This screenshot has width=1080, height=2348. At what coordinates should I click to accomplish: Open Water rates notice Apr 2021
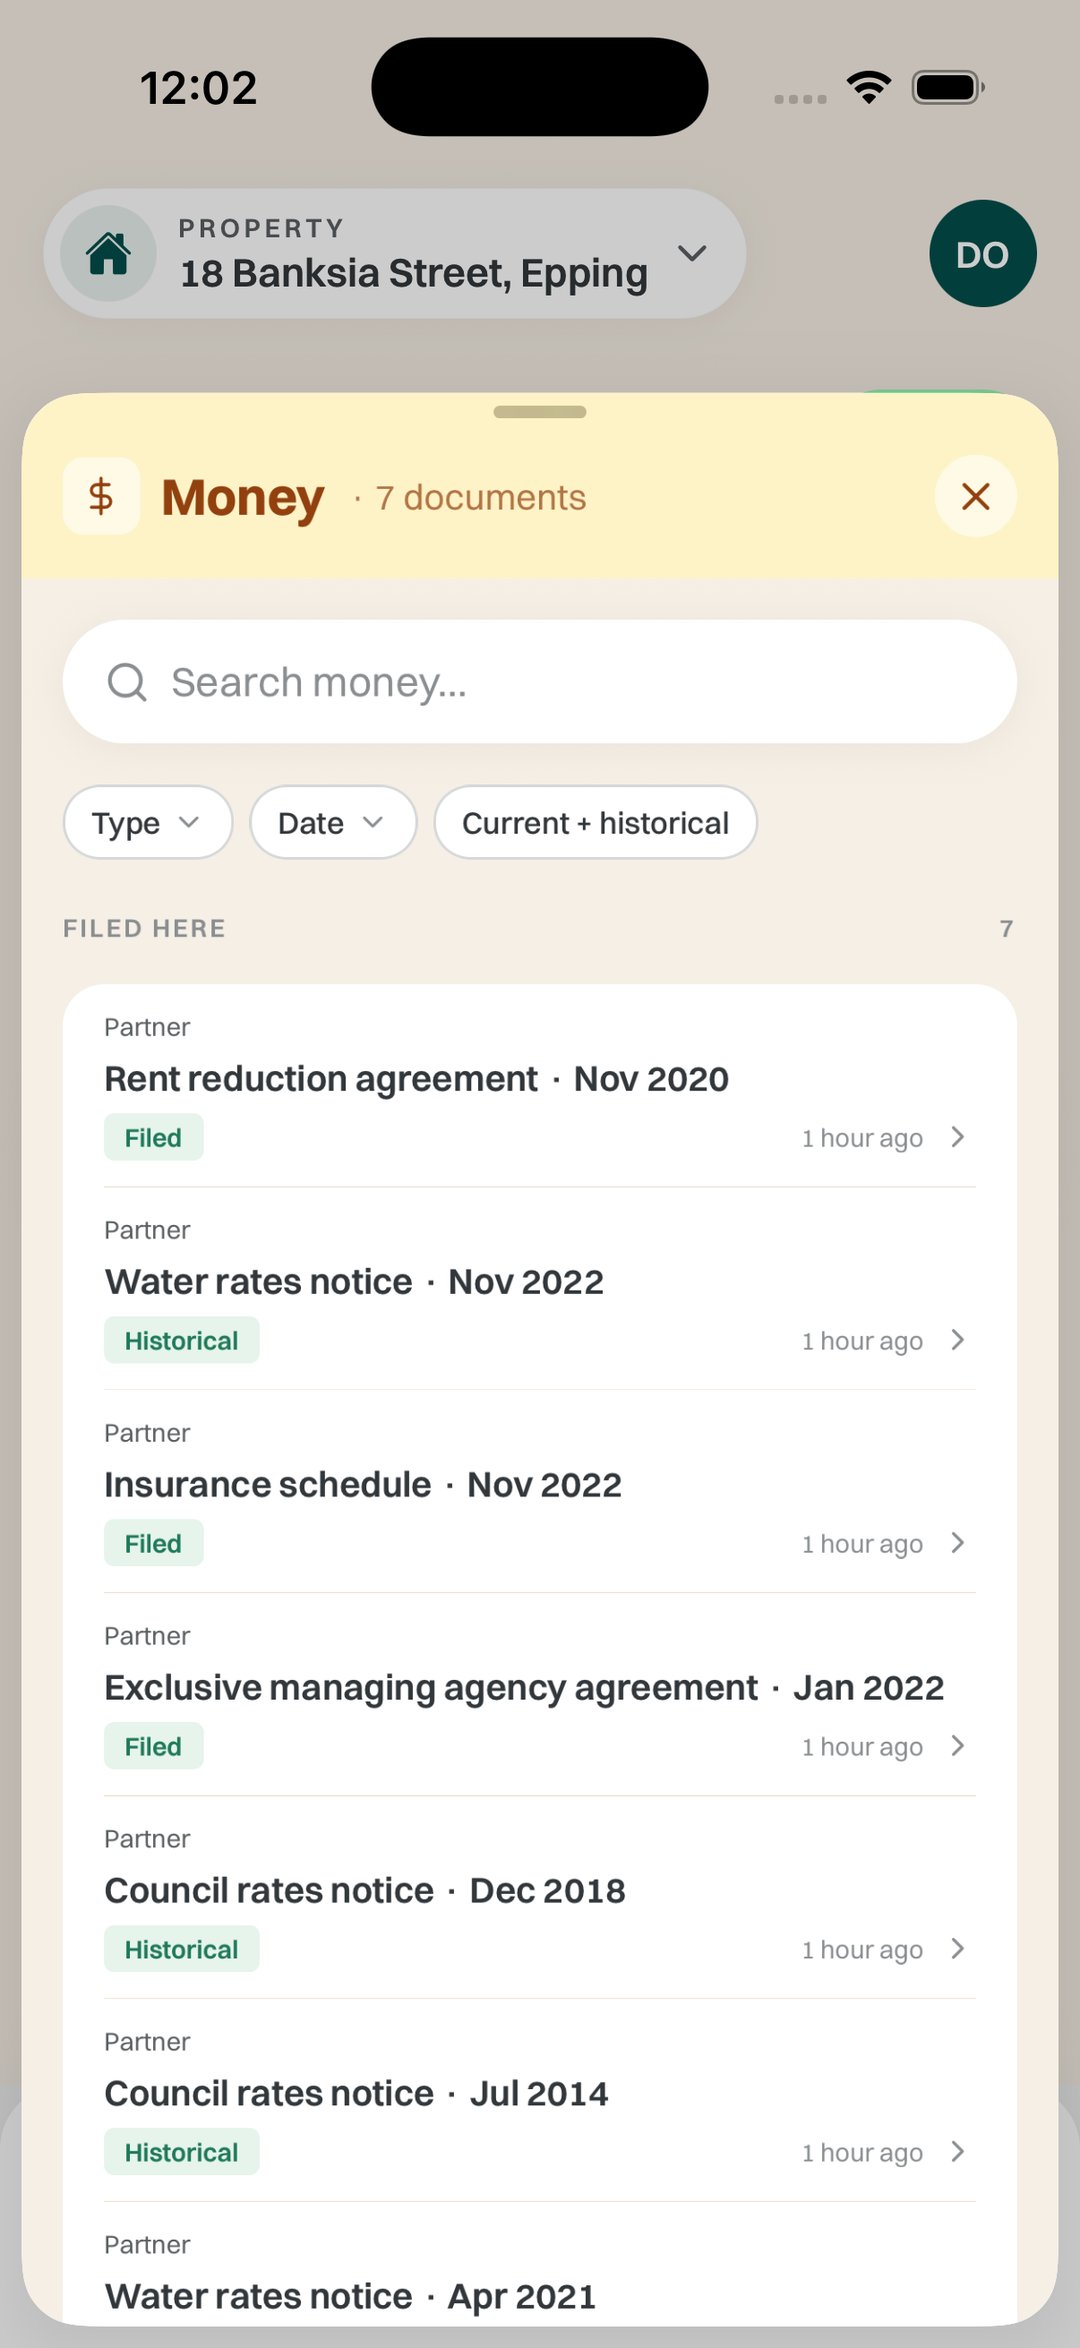(540, 2274)
